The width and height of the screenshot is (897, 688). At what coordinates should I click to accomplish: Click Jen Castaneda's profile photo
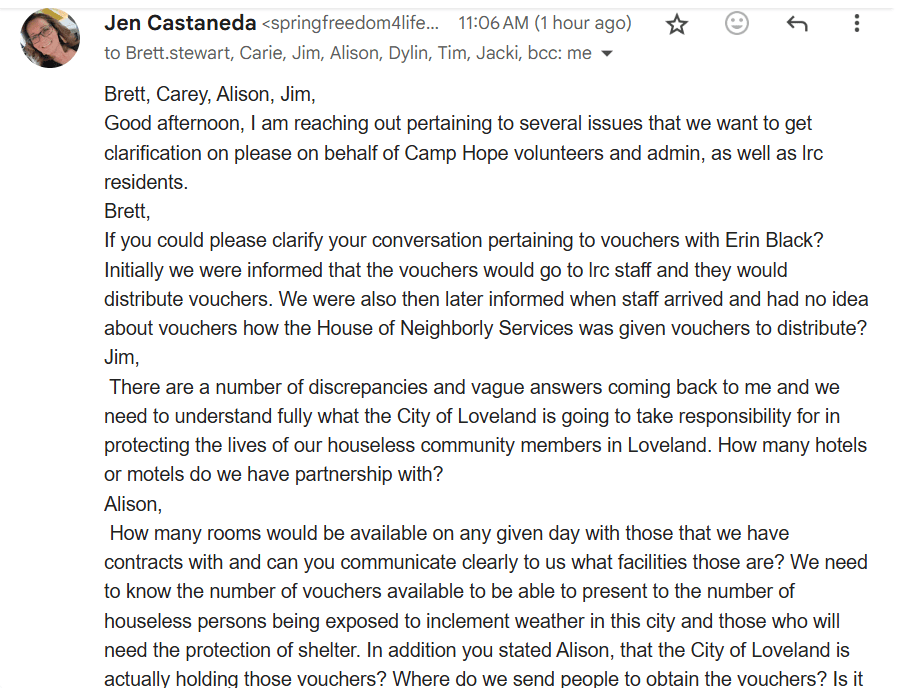tap(50, 38)
